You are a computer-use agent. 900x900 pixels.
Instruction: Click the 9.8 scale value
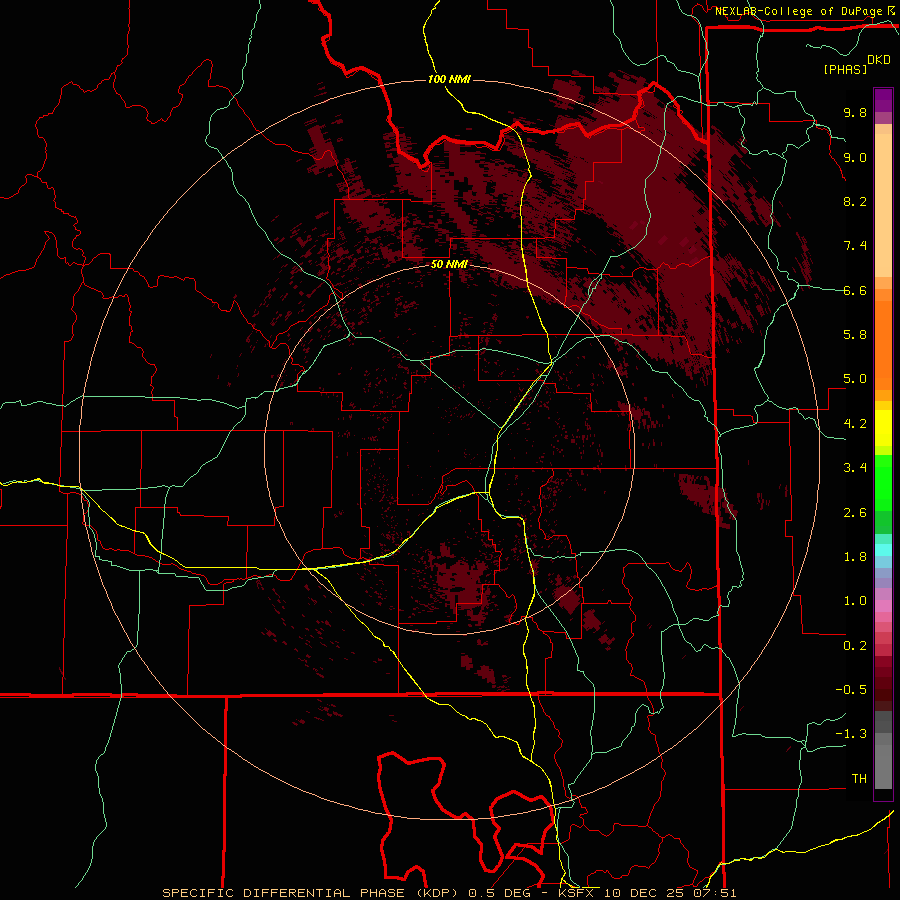coord(855,112)
